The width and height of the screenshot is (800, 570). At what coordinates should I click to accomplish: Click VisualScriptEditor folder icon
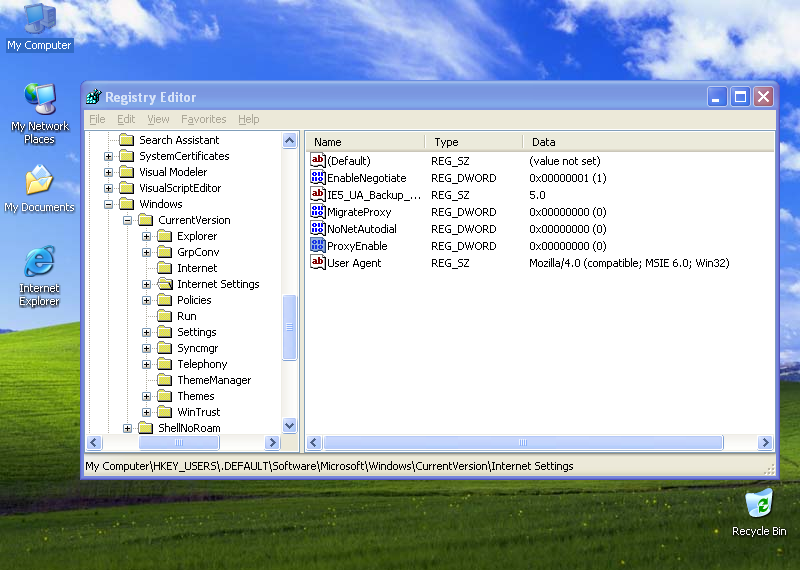click(x=127, y=188)
